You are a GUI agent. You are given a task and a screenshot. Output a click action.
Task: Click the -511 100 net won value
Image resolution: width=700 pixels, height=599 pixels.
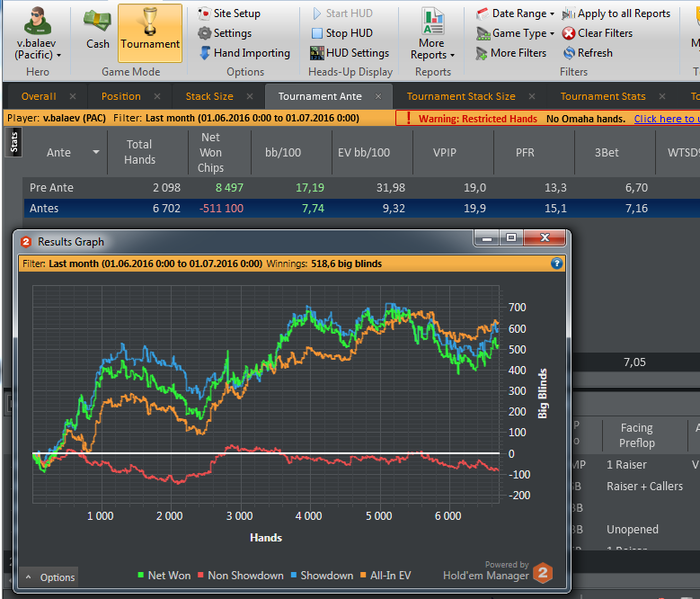tap(221, 208)
